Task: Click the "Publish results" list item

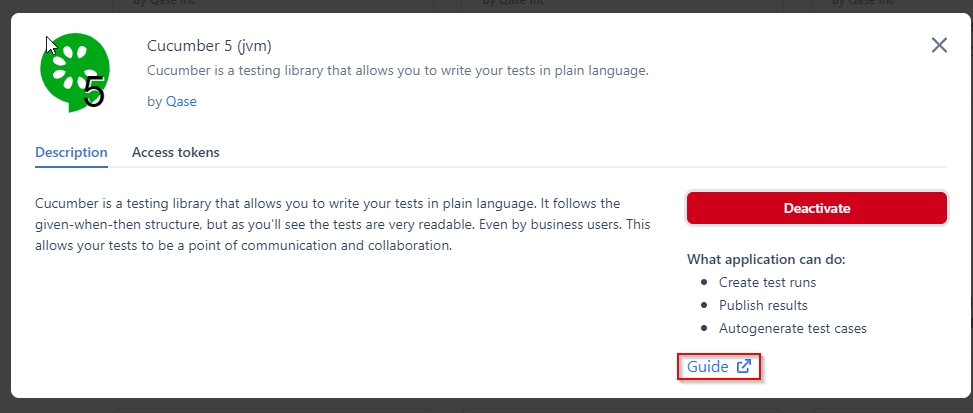Action: pyautogui.click(x=763, y=305)
